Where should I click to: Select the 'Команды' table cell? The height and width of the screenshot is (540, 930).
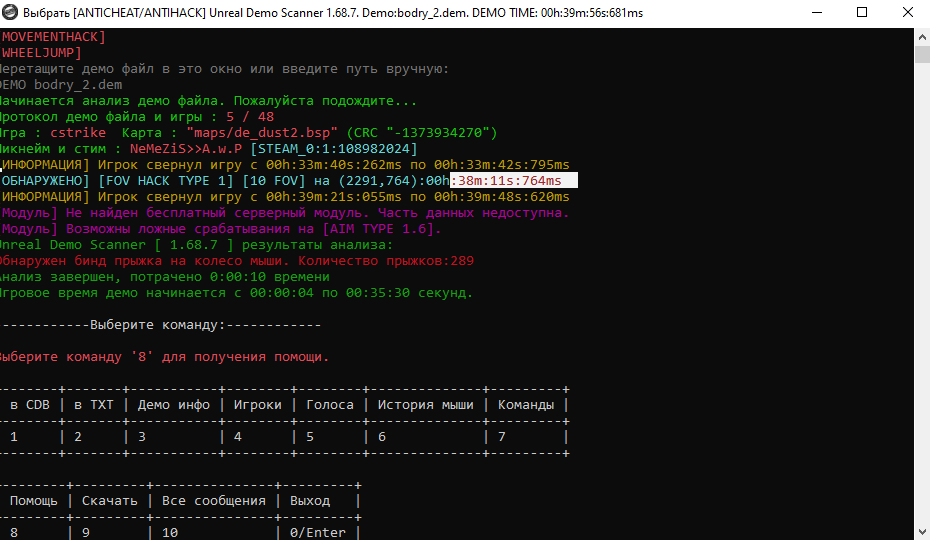pos(525,405)
